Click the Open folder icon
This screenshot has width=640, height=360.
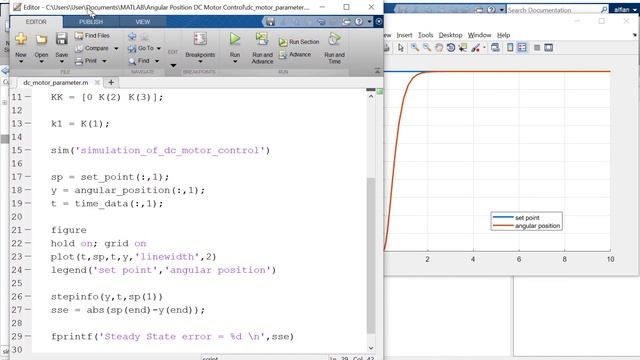(x=41, y=39)
